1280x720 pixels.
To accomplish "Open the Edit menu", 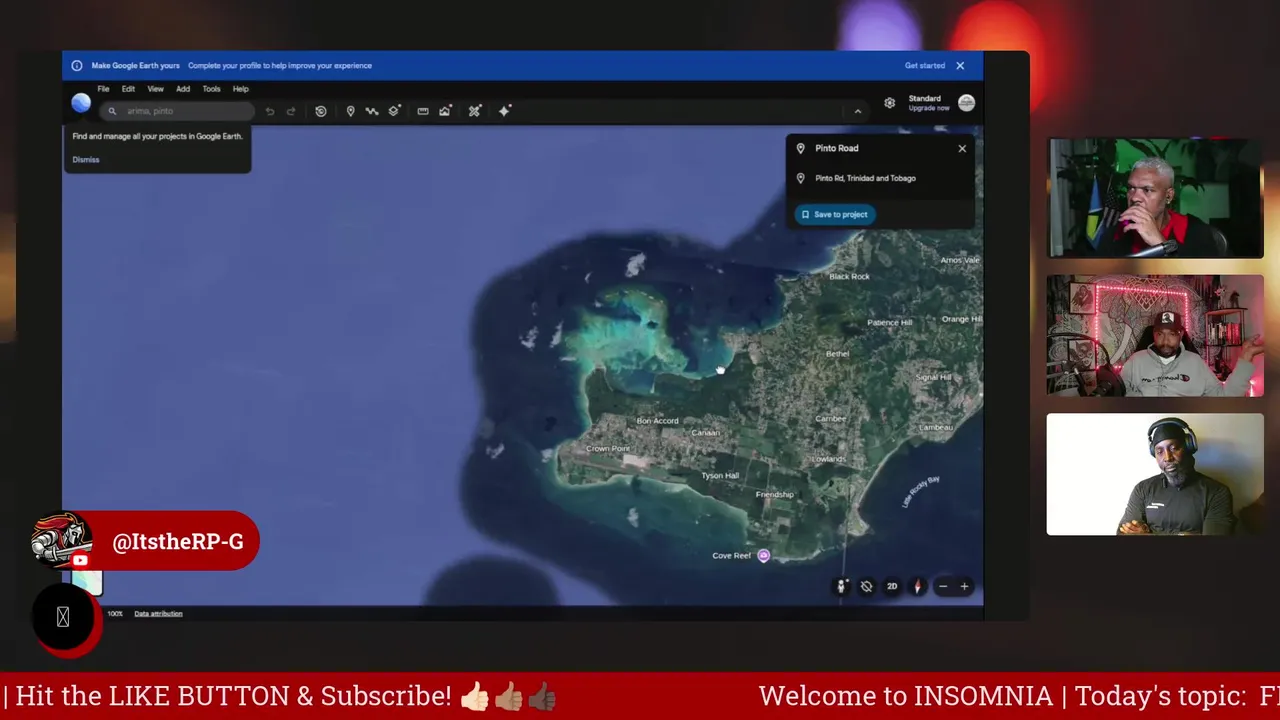I will pyautogui.click(x=128, y=89).
